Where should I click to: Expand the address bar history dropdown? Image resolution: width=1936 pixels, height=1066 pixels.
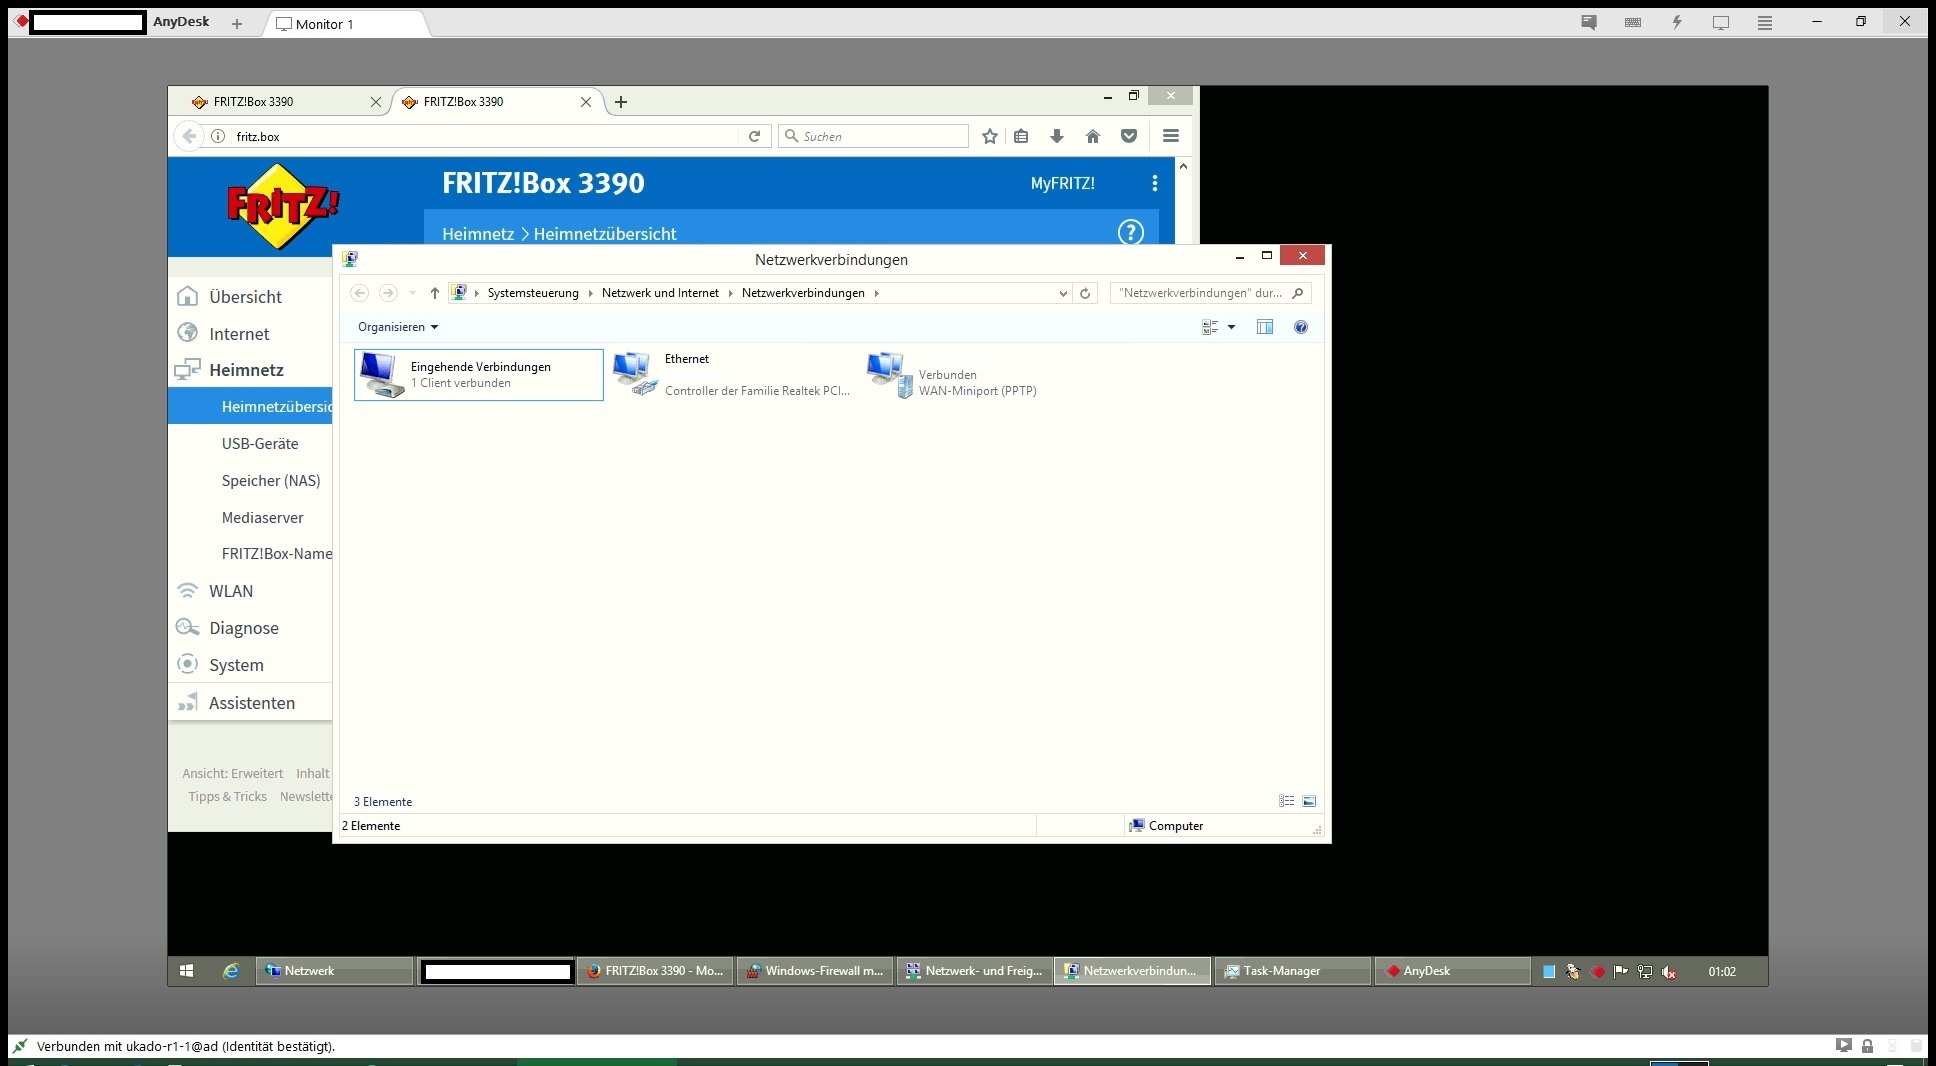(1063, 293)
